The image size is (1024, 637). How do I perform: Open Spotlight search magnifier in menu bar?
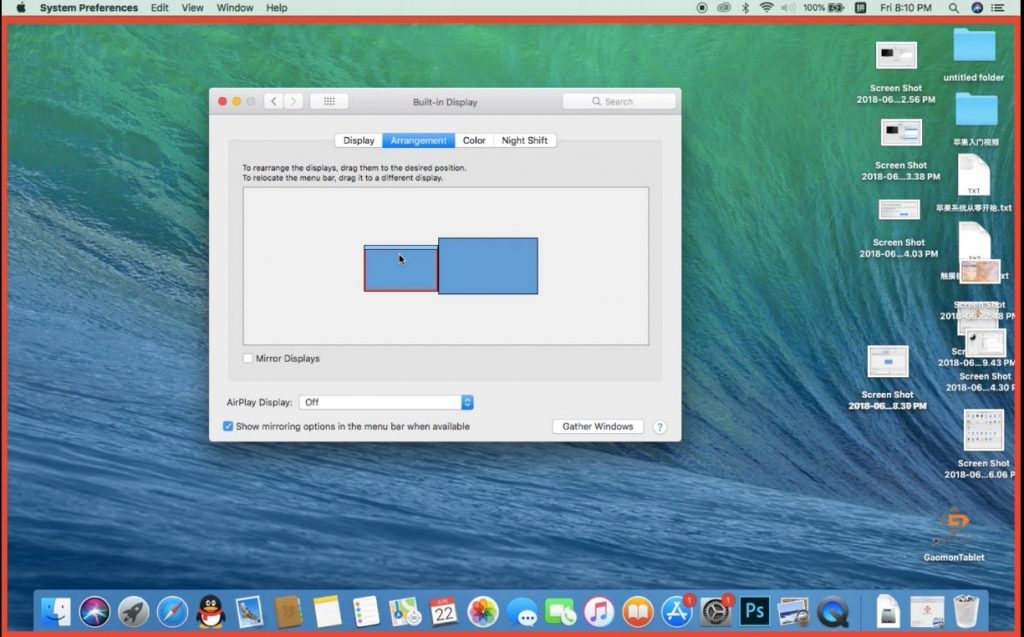[955, 7]
